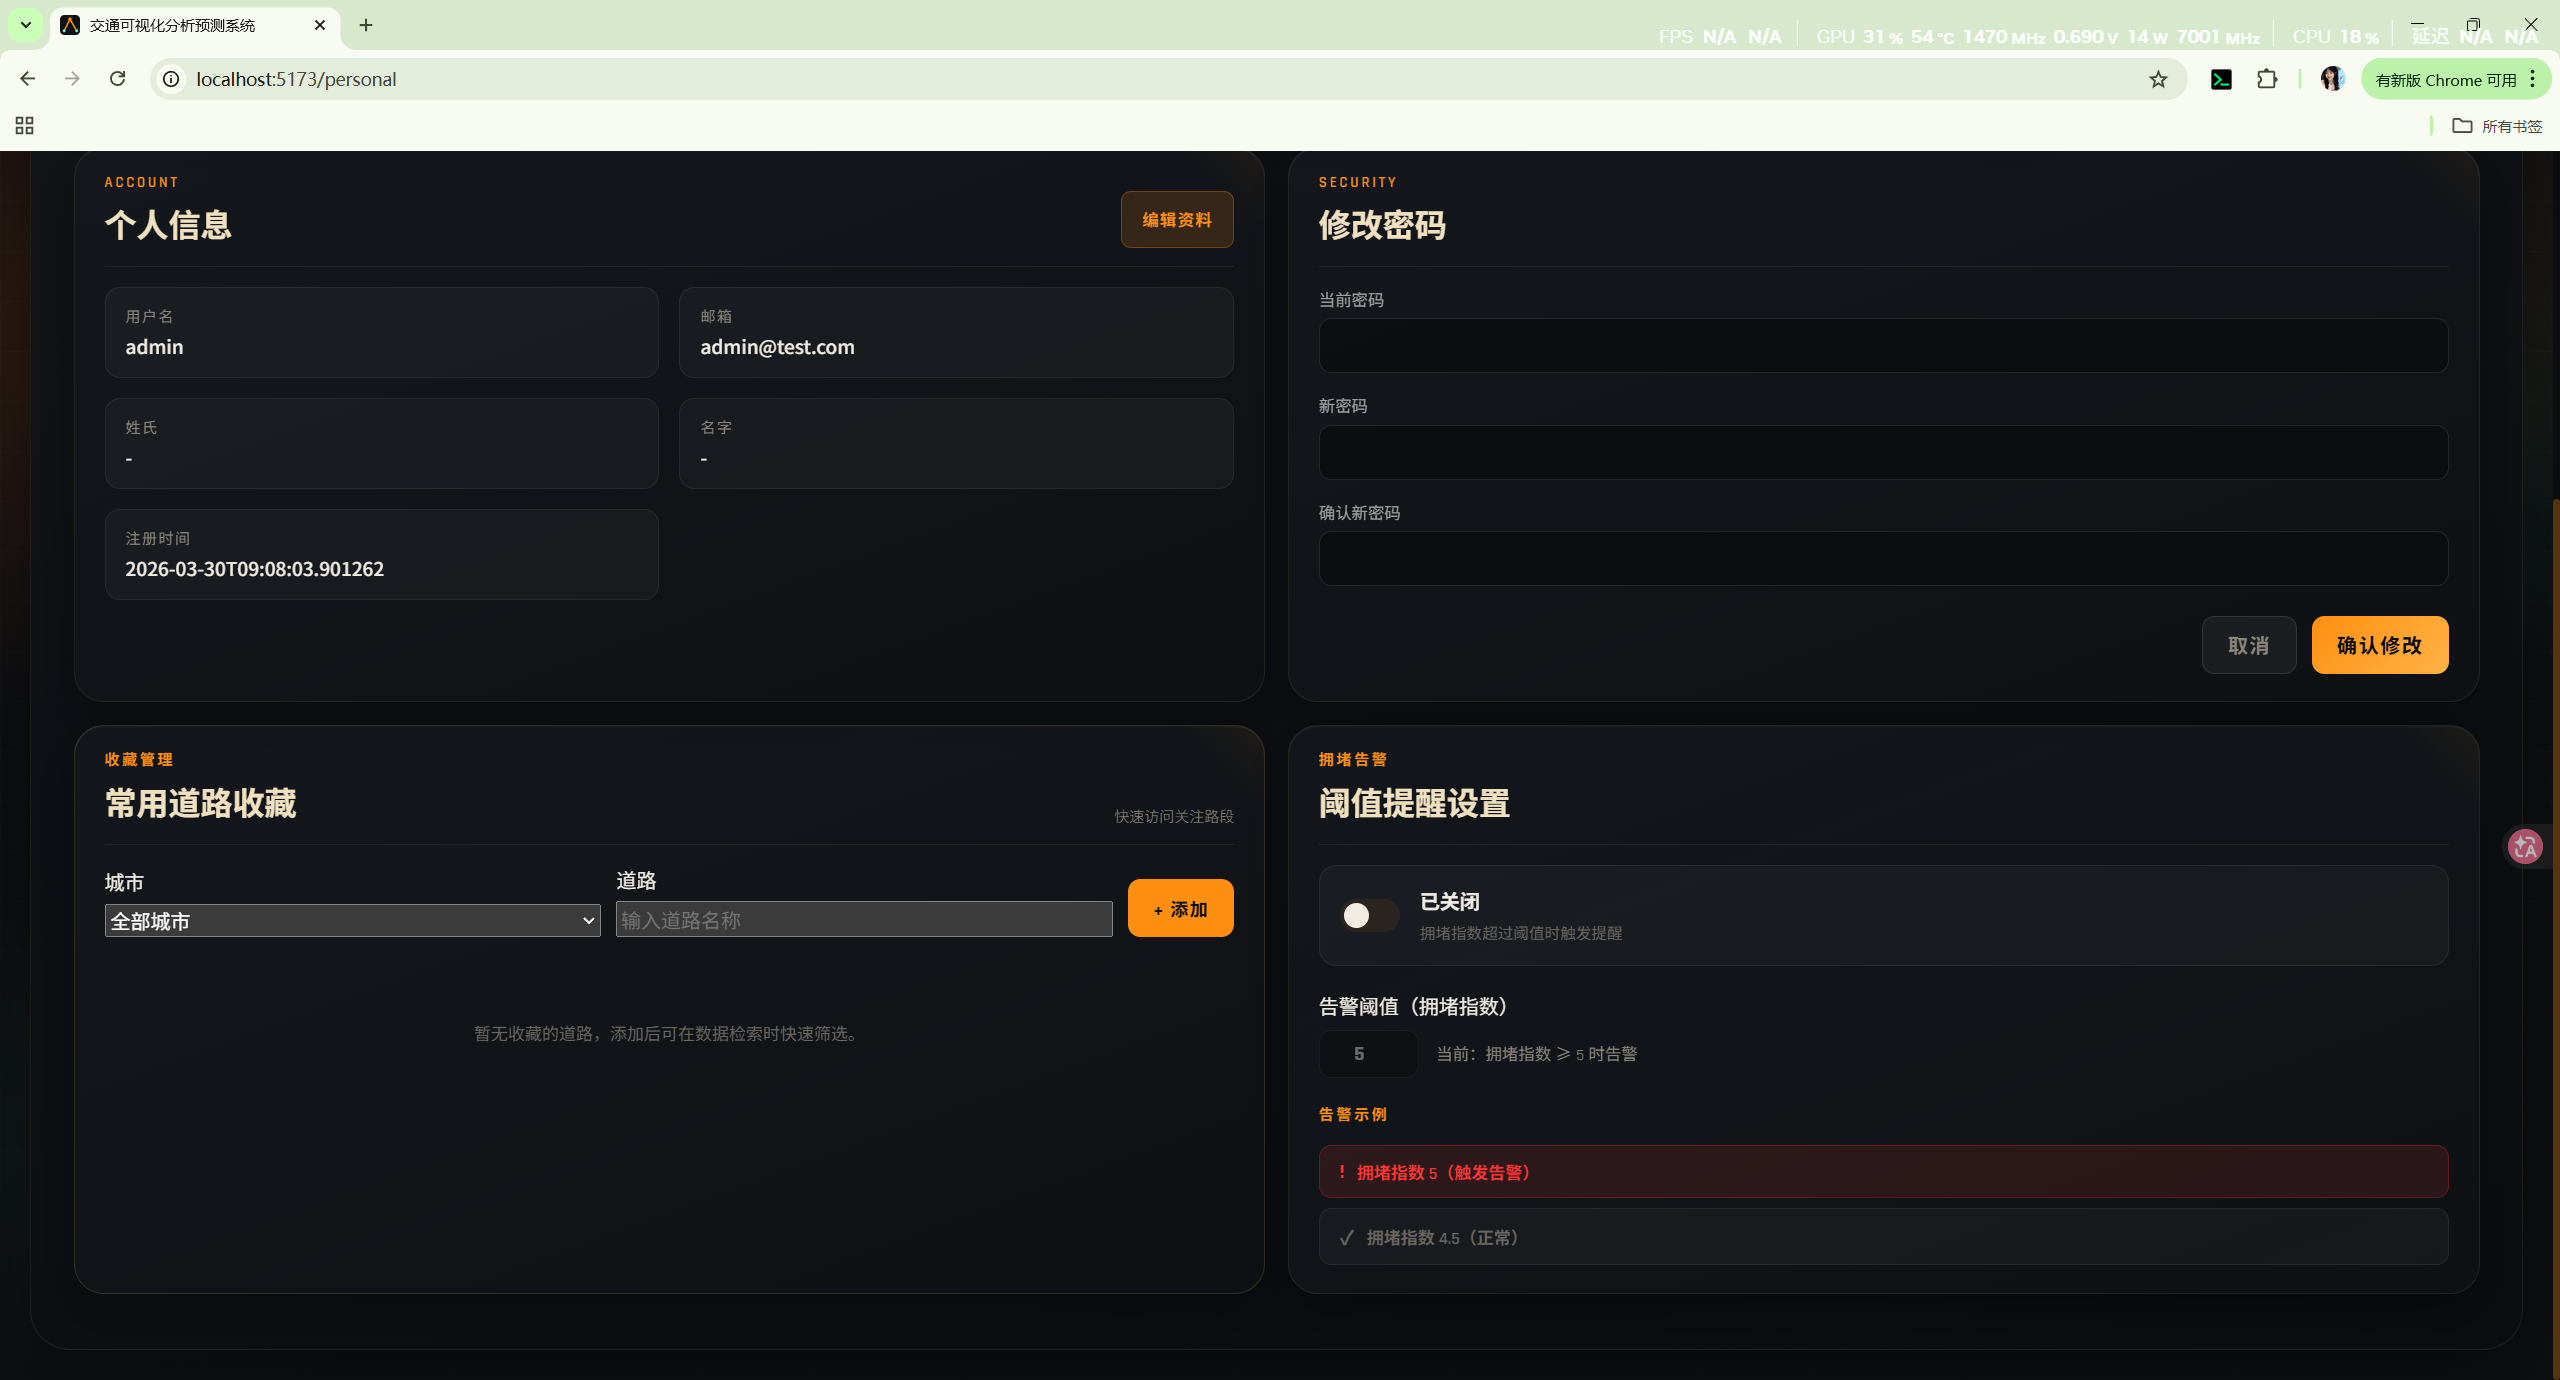The height and width of the screenshot is (1380, 2560).
Task: Bookmark page with the star icon
Action: (2158, 79)
